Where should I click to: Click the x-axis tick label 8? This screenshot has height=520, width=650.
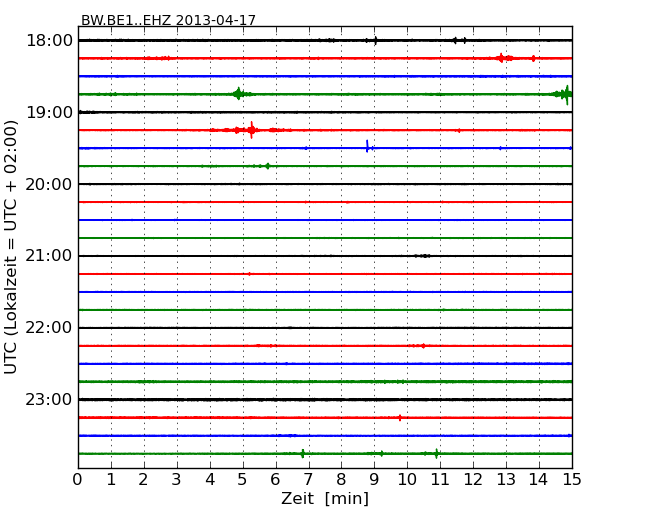coord(341,479)
